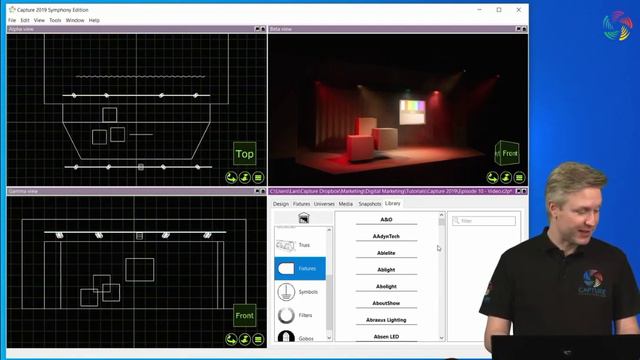Switch to the Fixtures tab
This screenshot has height=360, width=640.
click(x=301, y=204)
